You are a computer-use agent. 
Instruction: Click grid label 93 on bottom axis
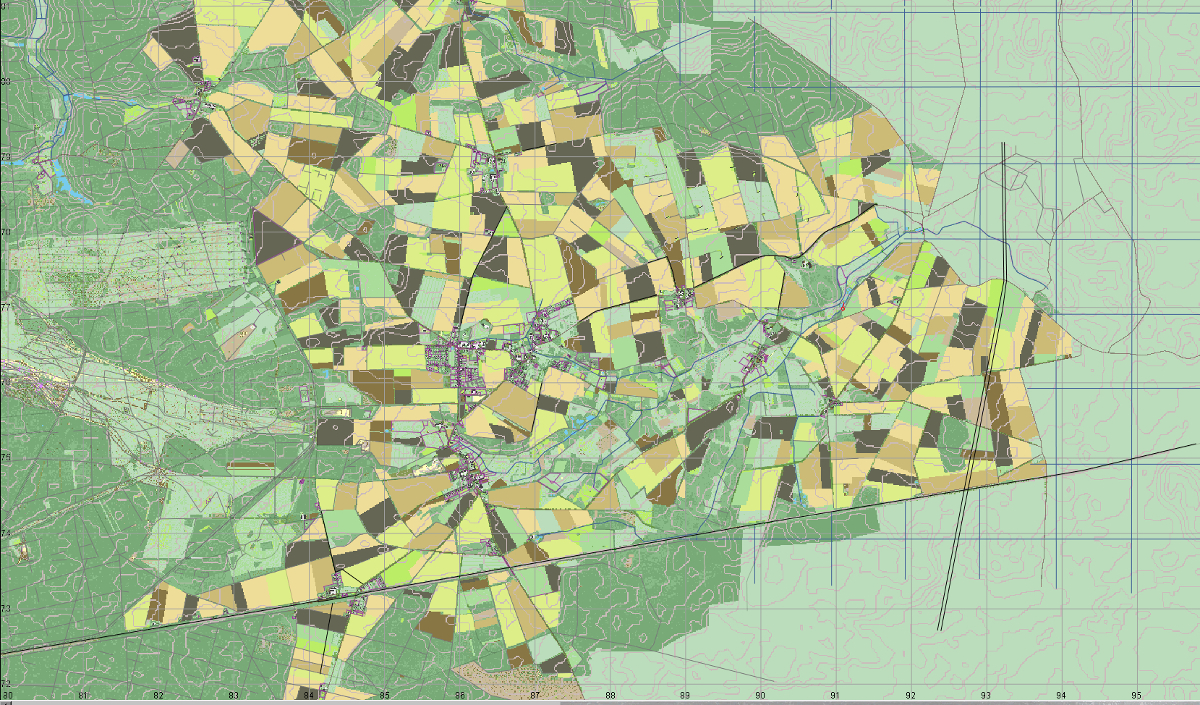click(x=985, y=695)
